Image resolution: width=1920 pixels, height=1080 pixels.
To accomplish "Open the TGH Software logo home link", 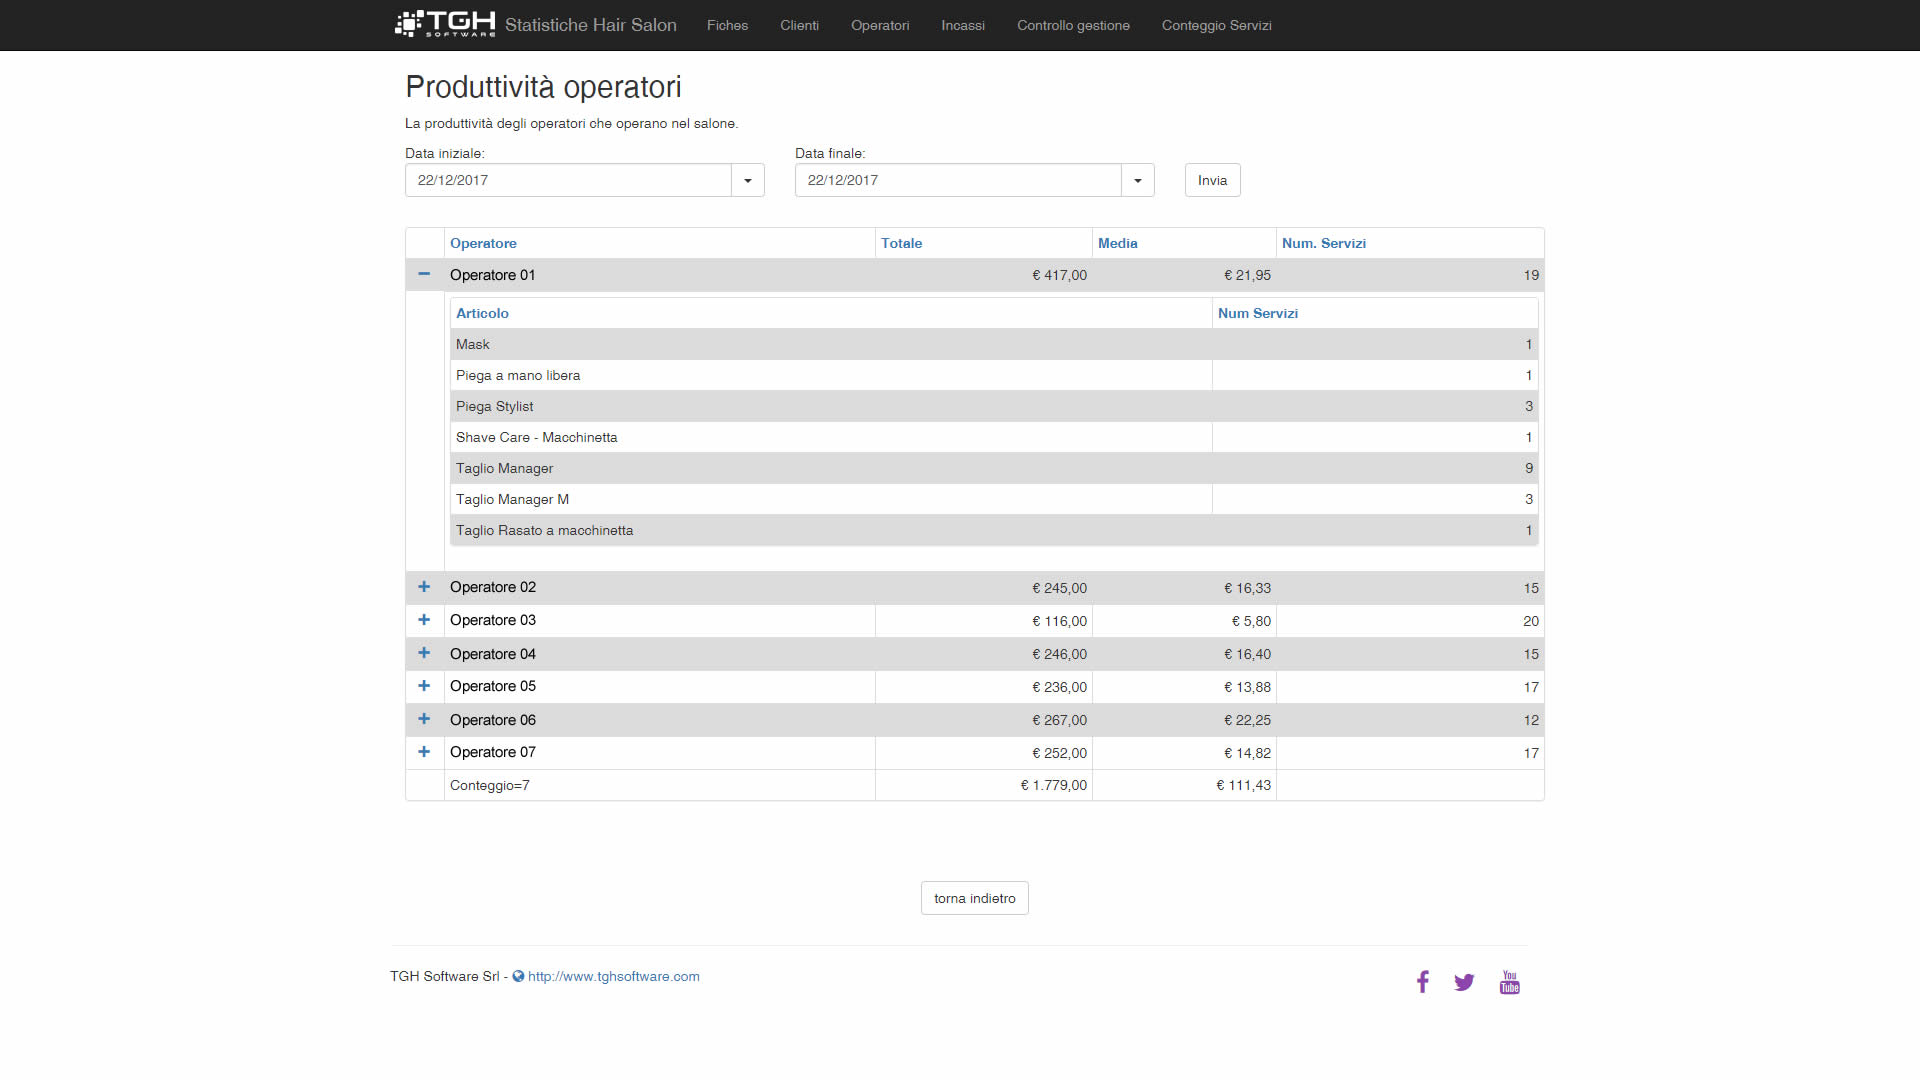I will click(445, 24).
